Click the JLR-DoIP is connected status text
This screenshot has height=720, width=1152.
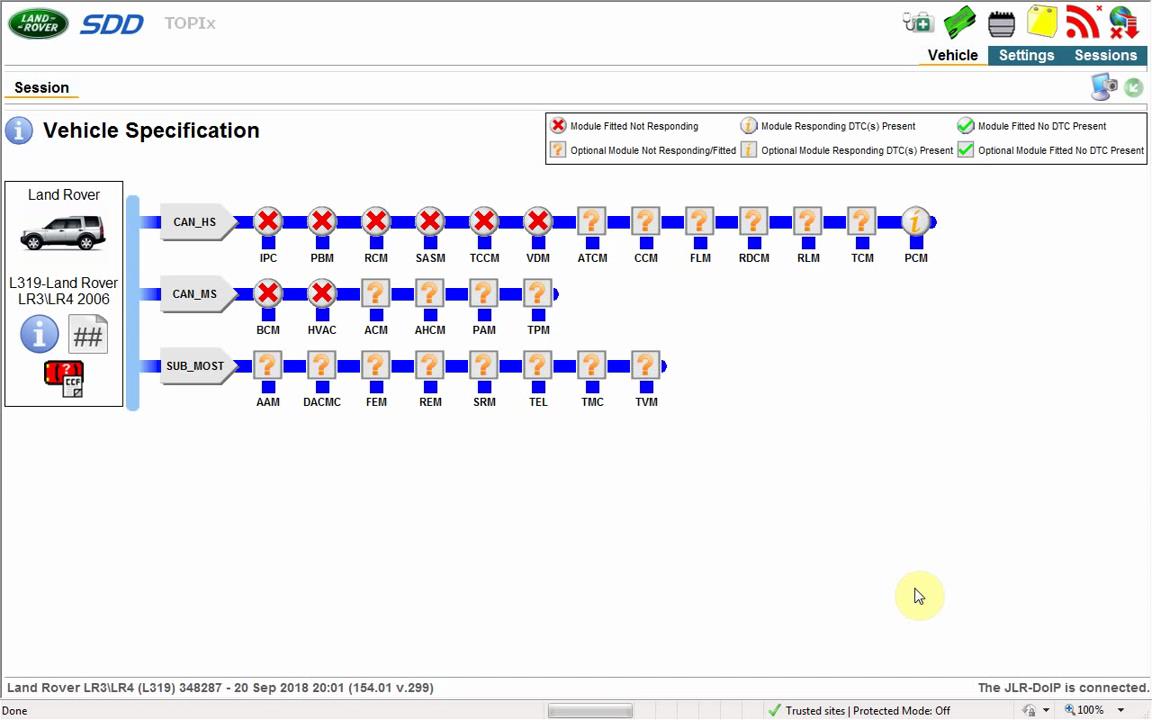click(1063, 688)
